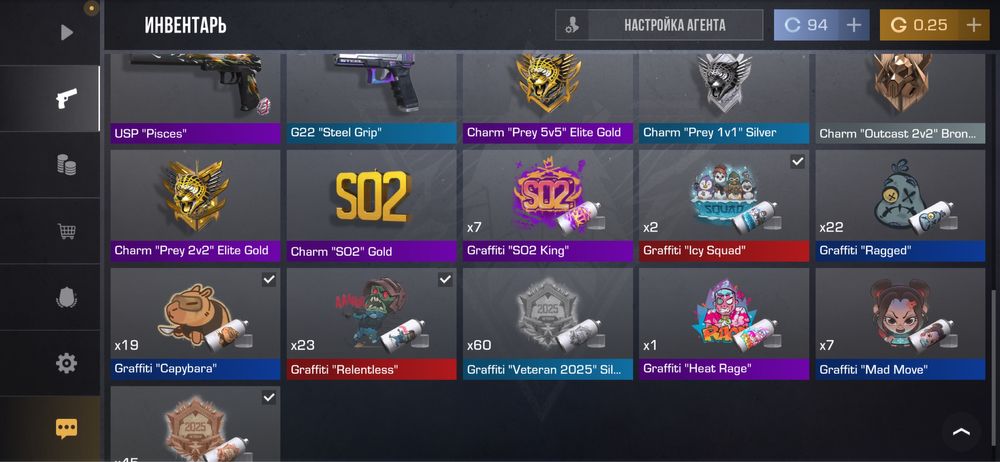
Task: Open the chat bubble messages icon
Action: pos(66,429)
